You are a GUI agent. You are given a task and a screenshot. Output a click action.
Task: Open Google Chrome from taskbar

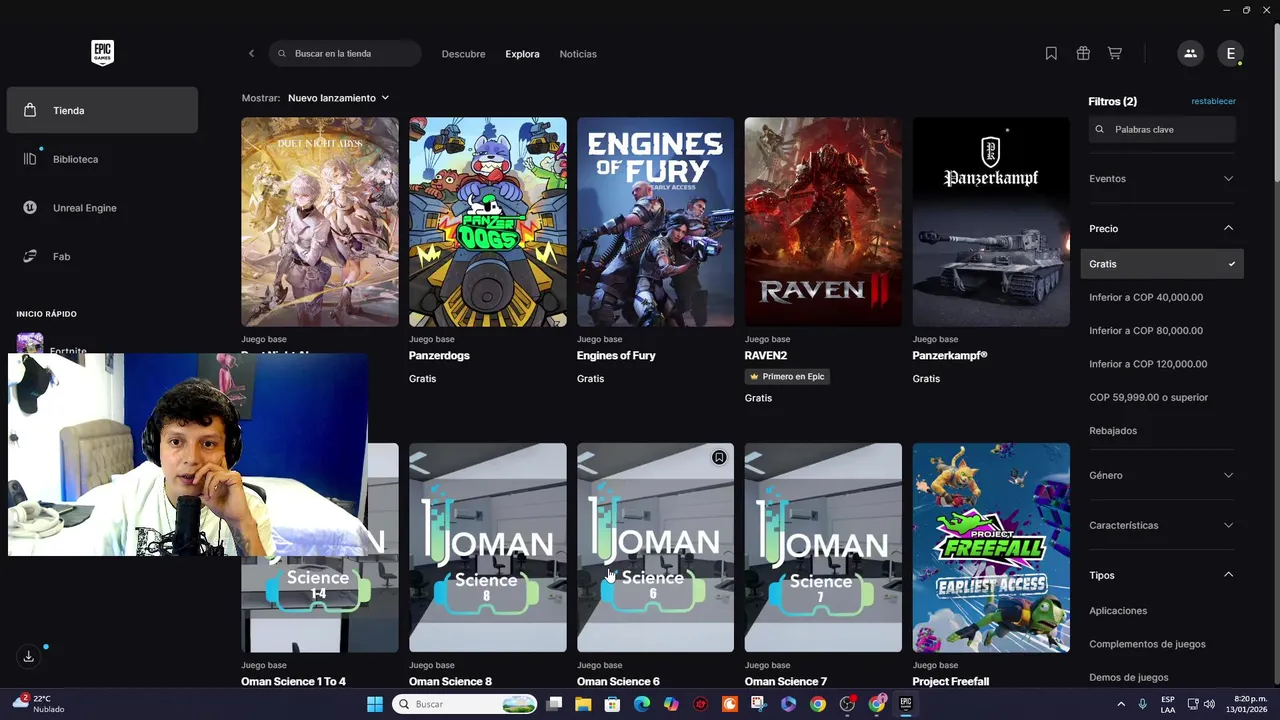coord(818,704)
